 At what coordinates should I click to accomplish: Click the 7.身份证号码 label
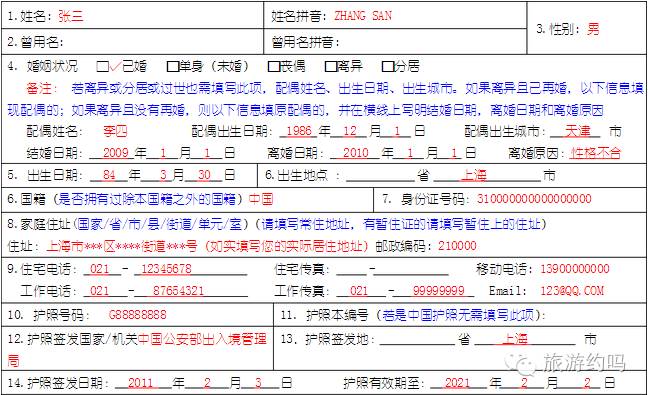[x=425, y=199]
